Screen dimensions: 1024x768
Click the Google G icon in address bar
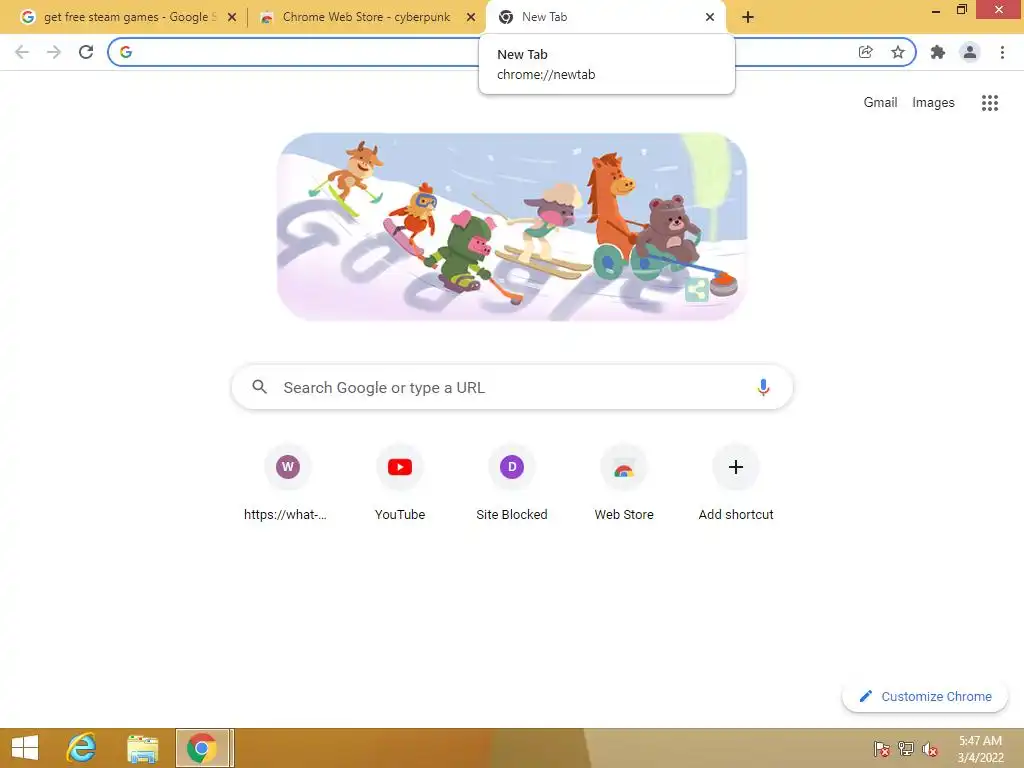[x=126, y=52]
